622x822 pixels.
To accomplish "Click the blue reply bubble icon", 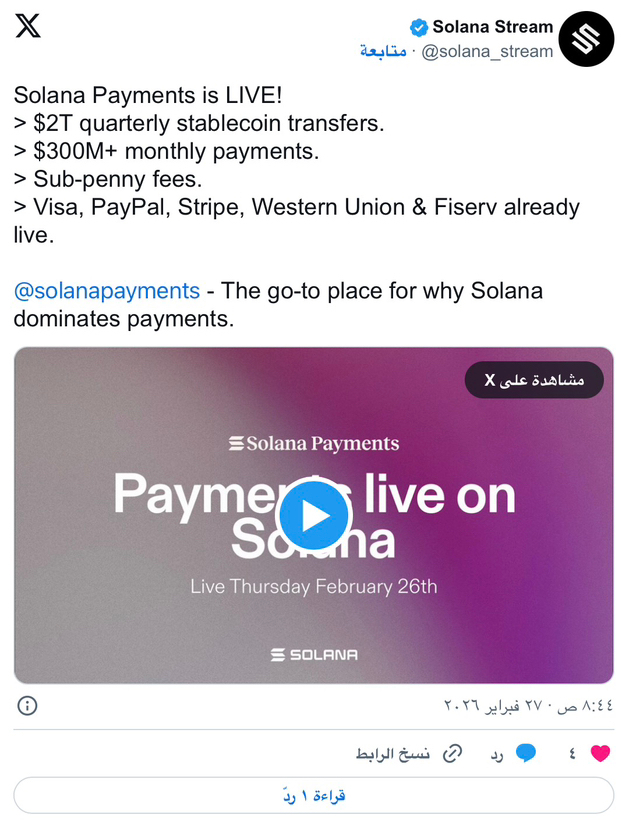I will pos(526,753).
